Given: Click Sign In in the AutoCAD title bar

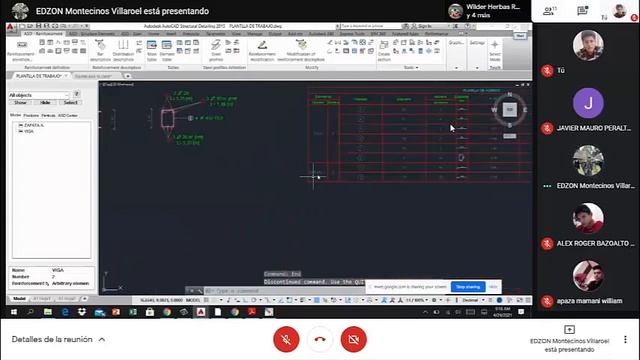Looking at the screenshot, I should pyautogui.click(x=422, y=26).
